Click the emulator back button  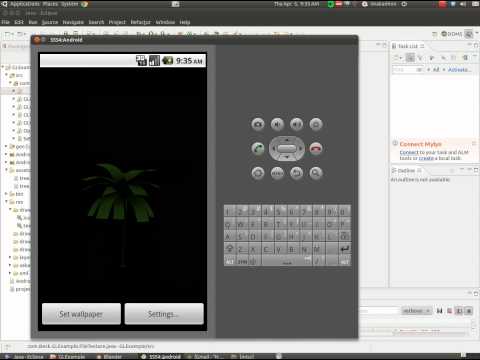click(x=296, y=173)
